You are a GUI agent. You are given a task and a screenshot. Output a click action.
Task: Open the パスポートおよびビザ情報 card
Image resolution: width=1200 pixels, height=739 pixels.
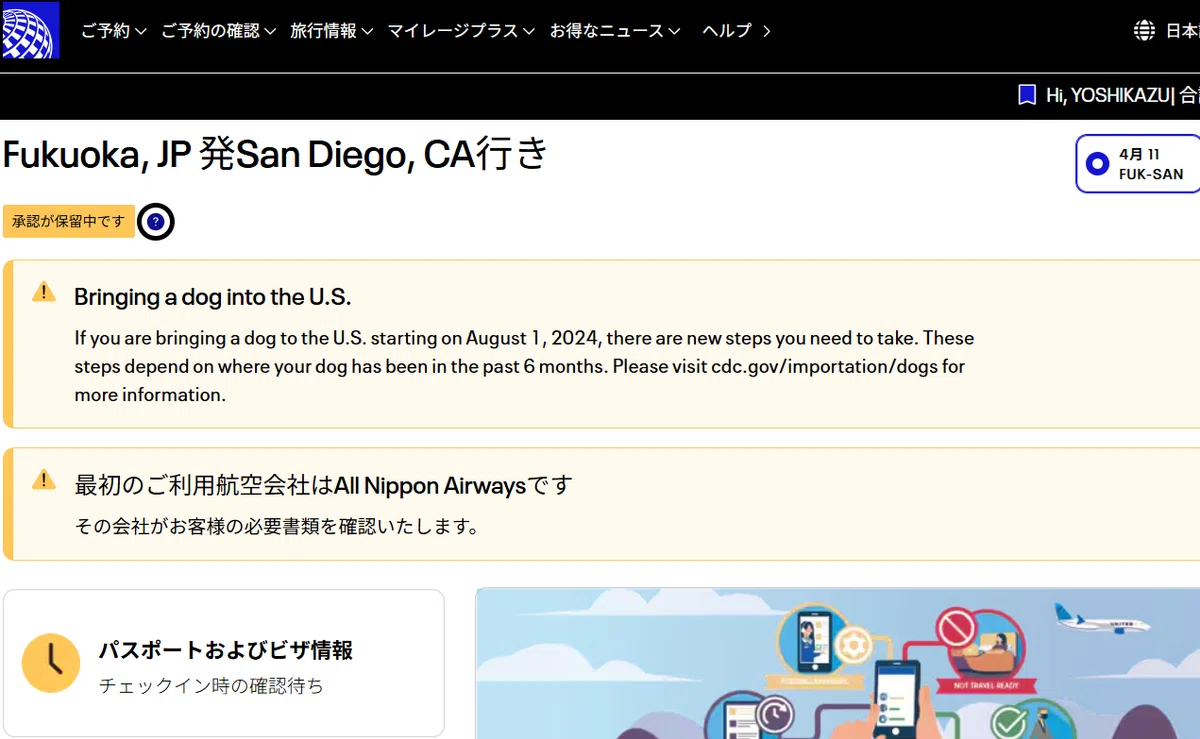(x=224, y=663)
